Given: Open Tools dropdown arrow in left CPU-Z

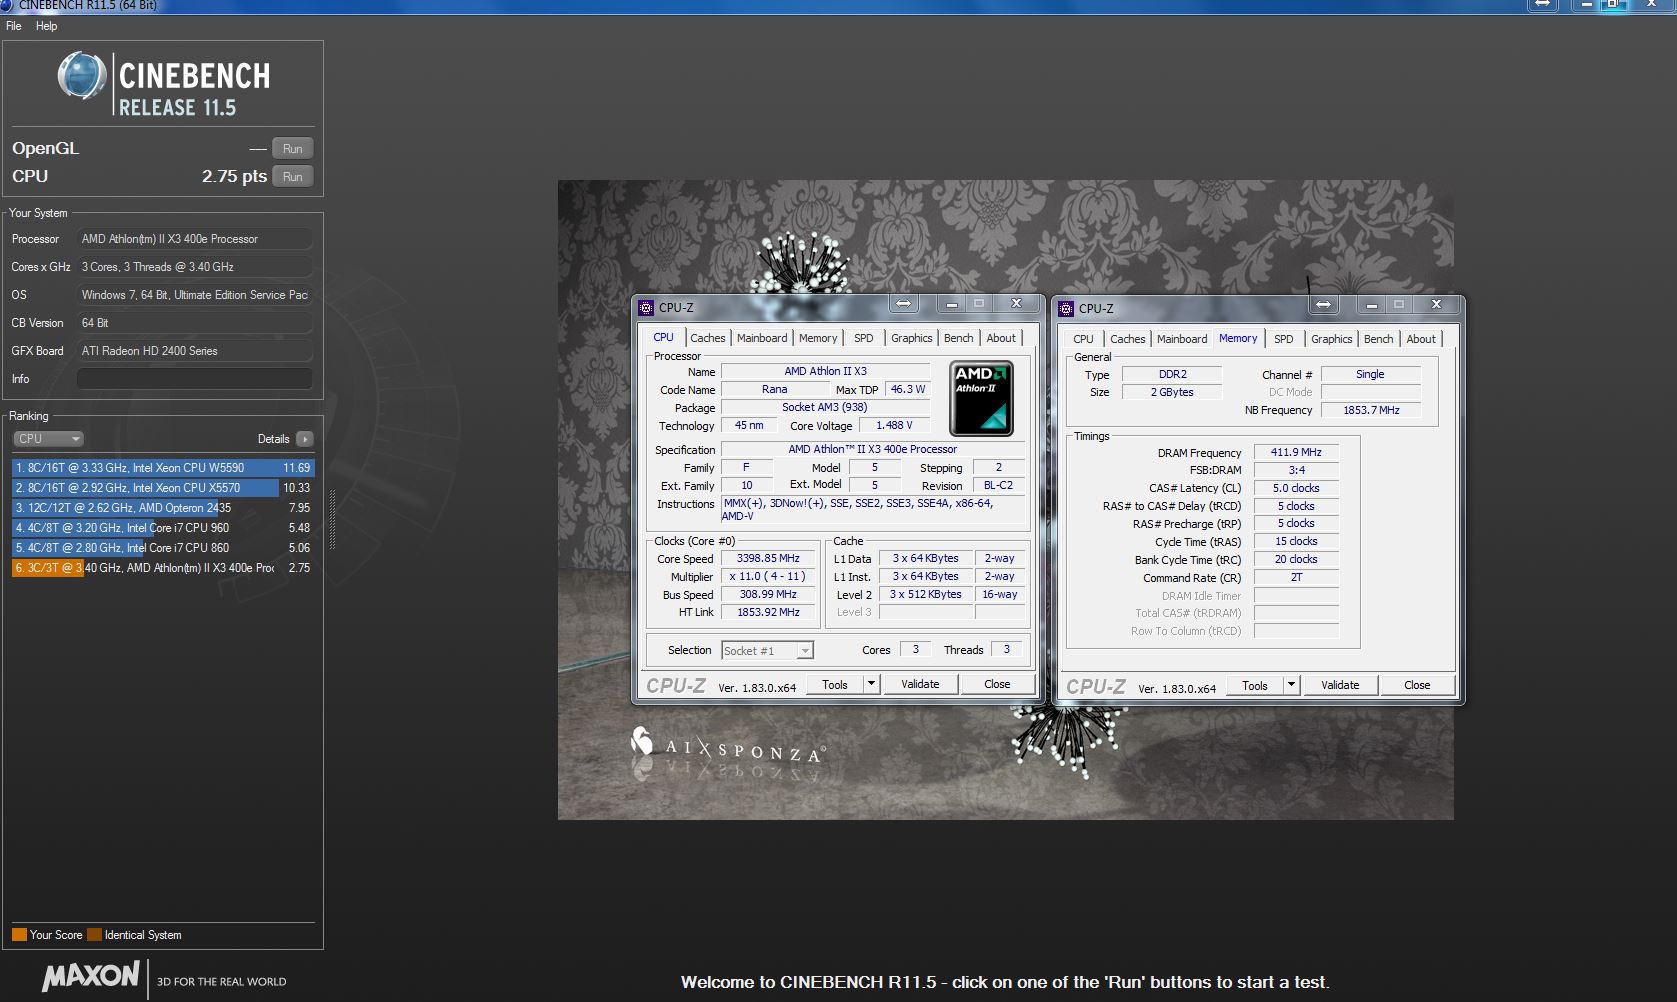Looking at the screenshot, I should pos(871,685).
